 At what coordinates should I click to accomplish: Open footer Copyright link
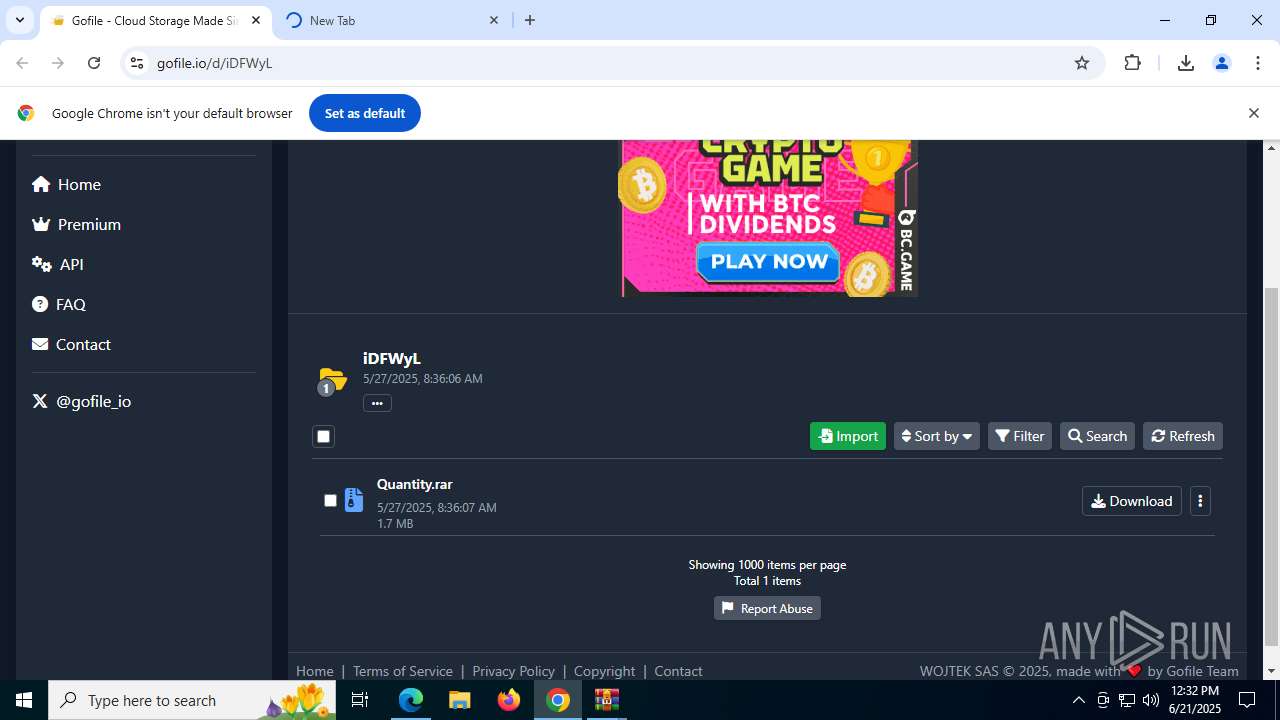point(605,671)
